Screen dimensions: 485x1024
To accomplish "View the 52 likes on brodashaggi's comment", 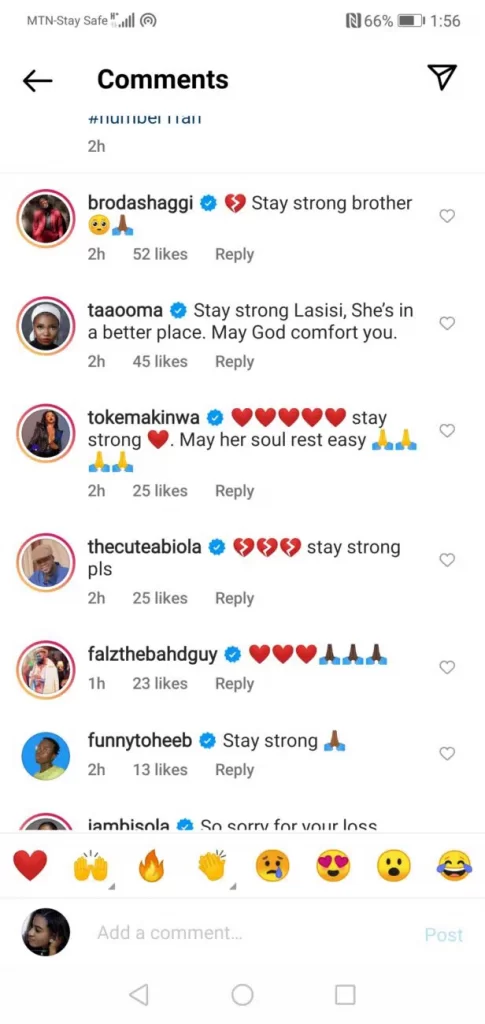I will coord(160,254).
